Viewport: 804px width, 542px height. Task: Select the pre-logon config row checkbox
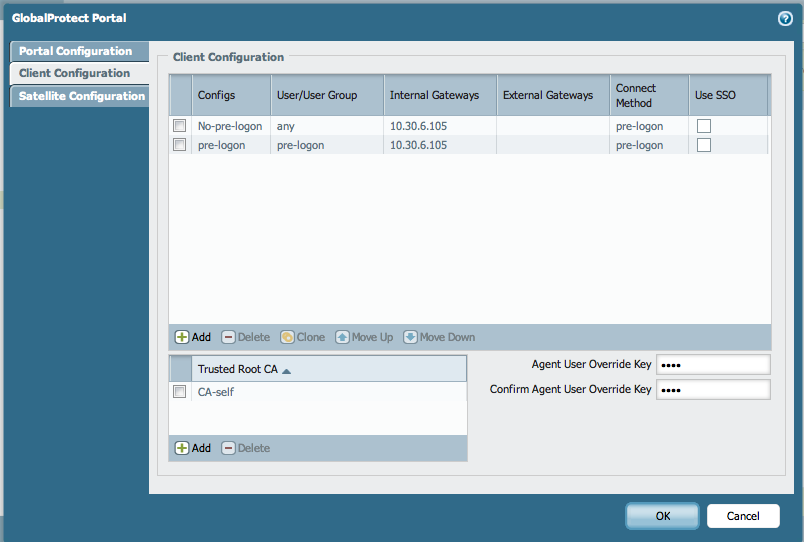(180, 145)
